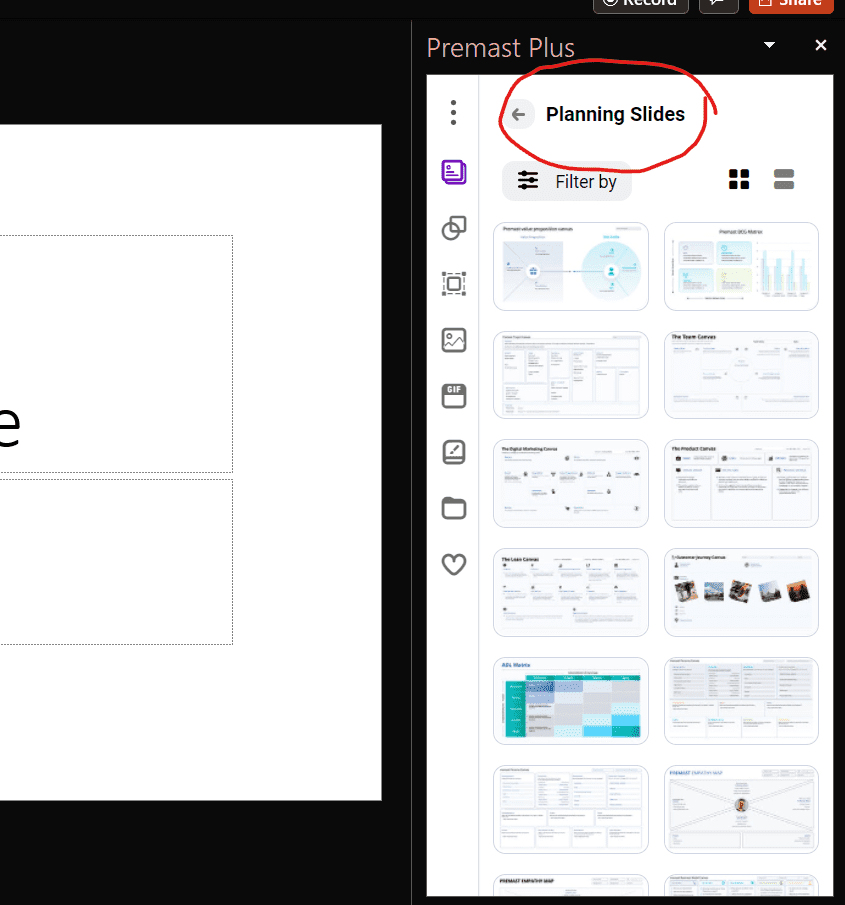This screenshot has width=845, height=905.
Task: Switch to grid view layout
Action: coord(739,179)
